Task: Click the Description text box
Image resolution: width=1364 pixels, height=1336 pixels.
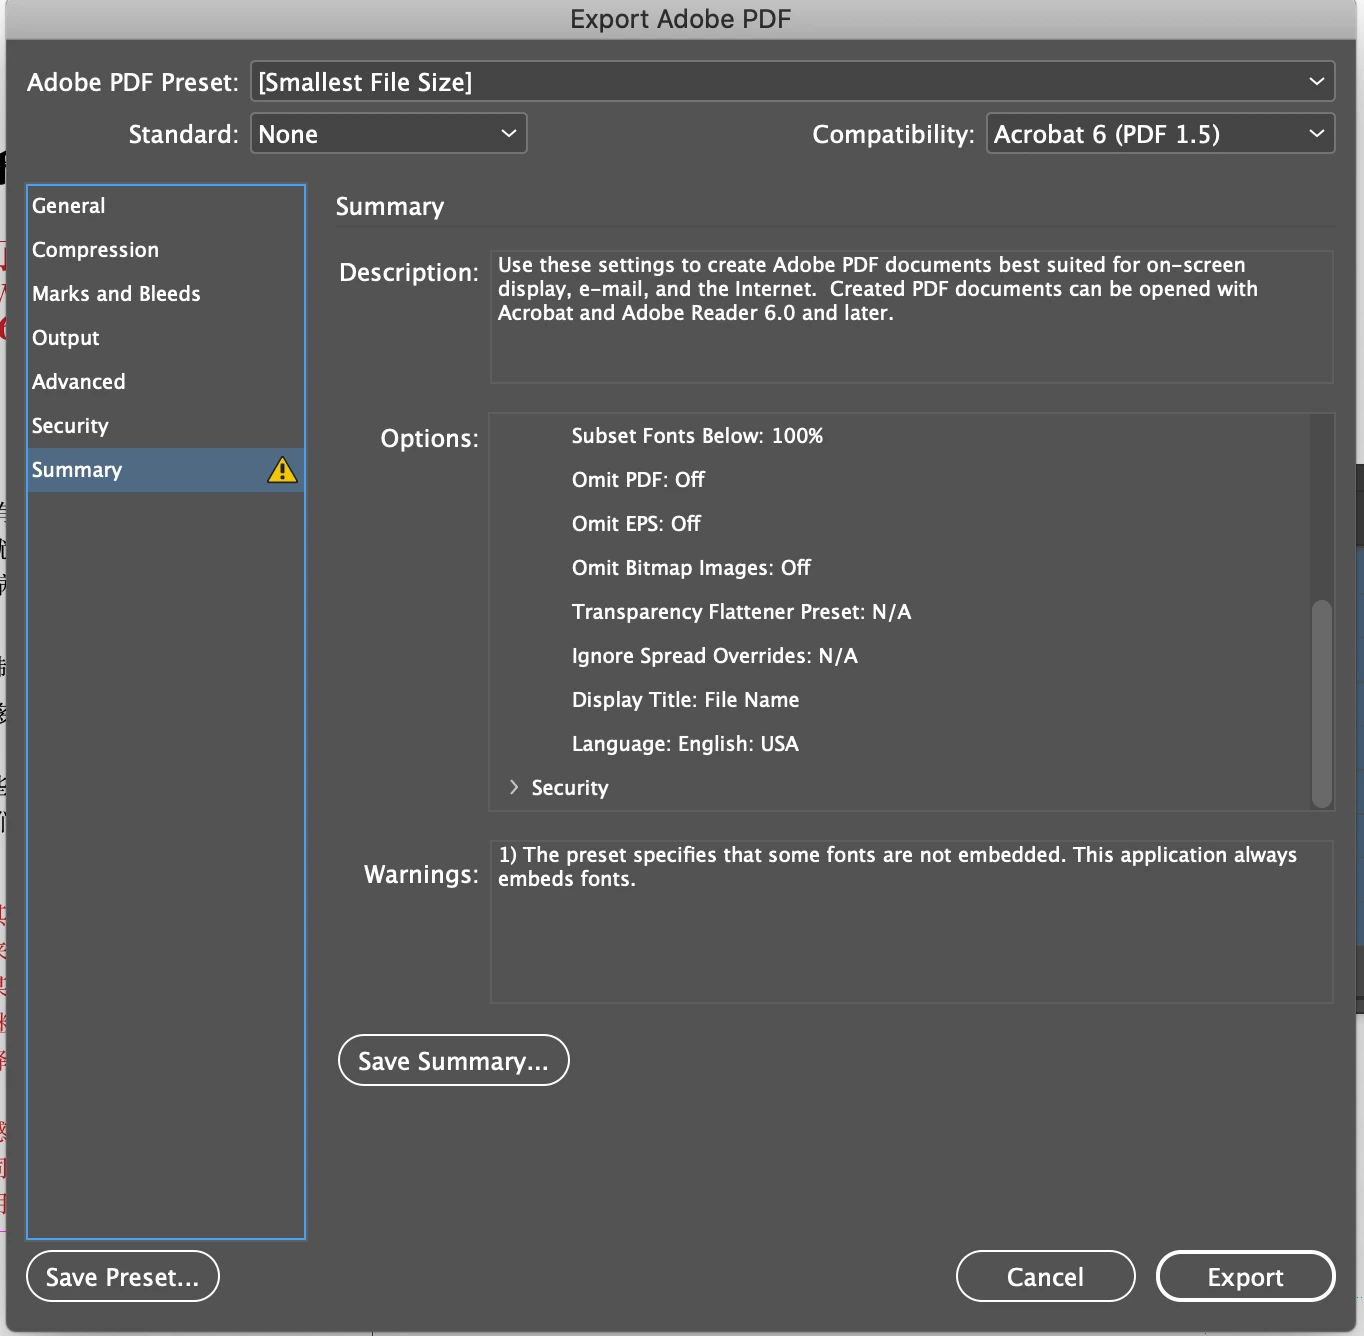Action: coord(912,316)
